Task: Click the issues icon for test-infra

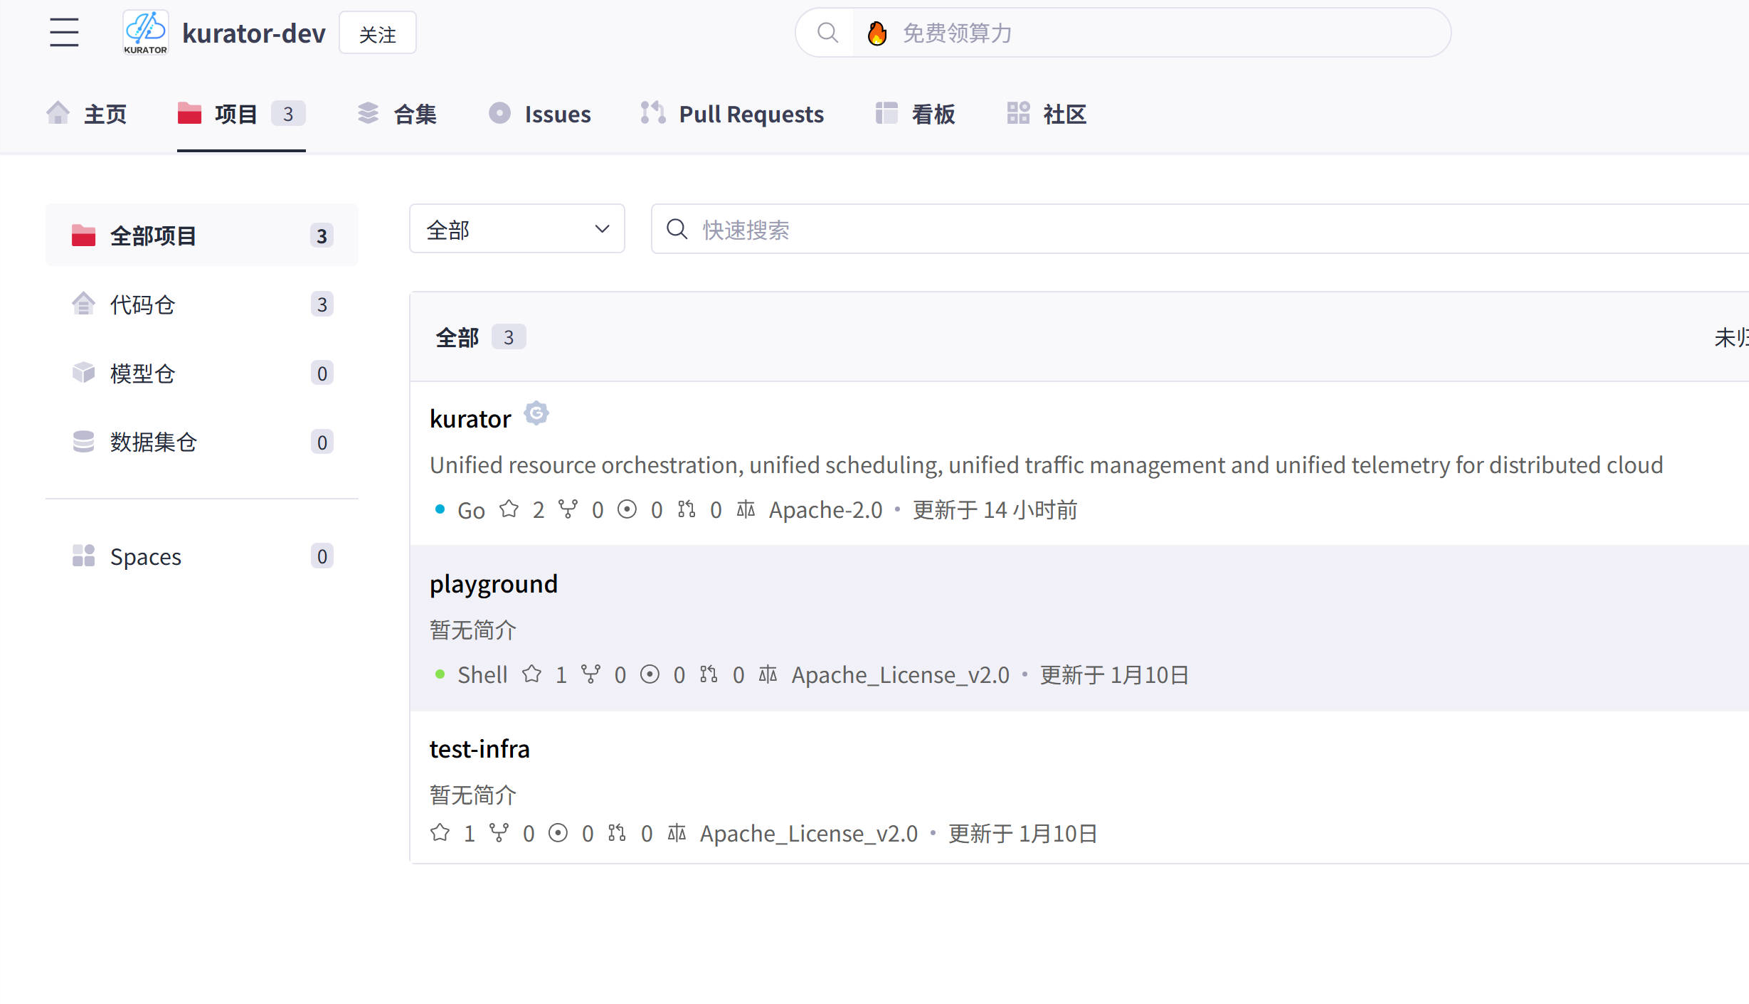Action: (558, 832)
